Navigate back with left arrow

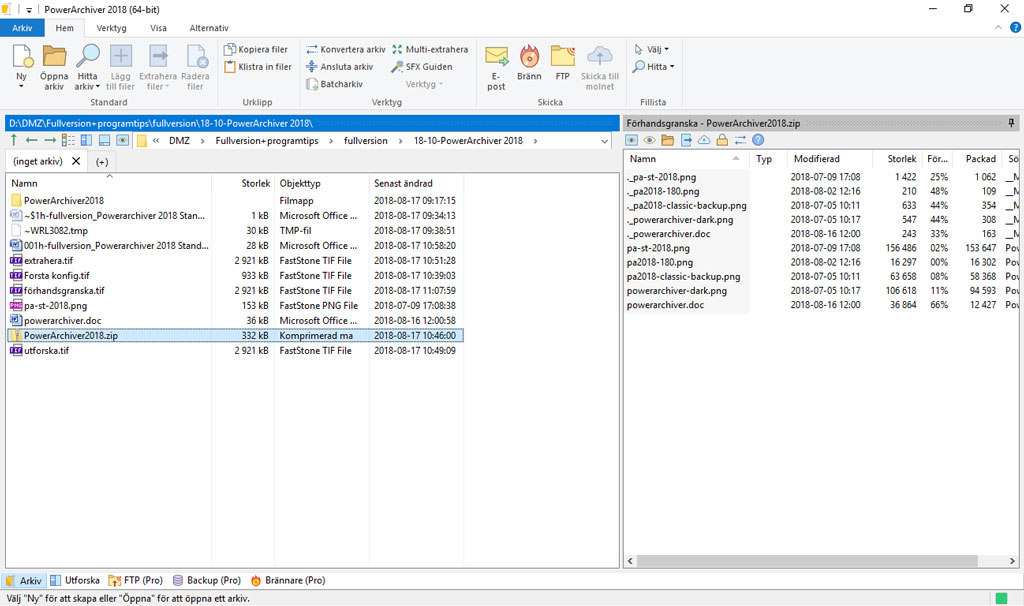(31, 140)
